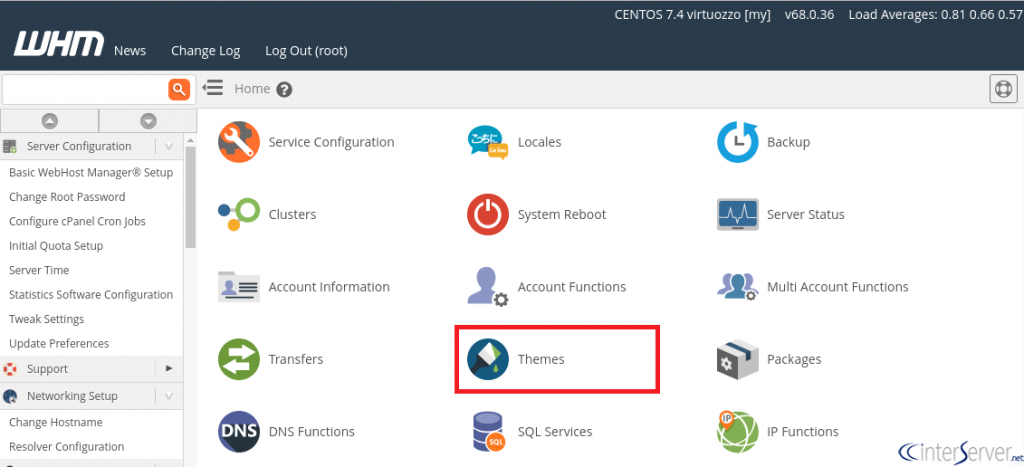Click the sidebar scroll up arrow button
The image size is (1024, 467).
(x=50, y=121)
